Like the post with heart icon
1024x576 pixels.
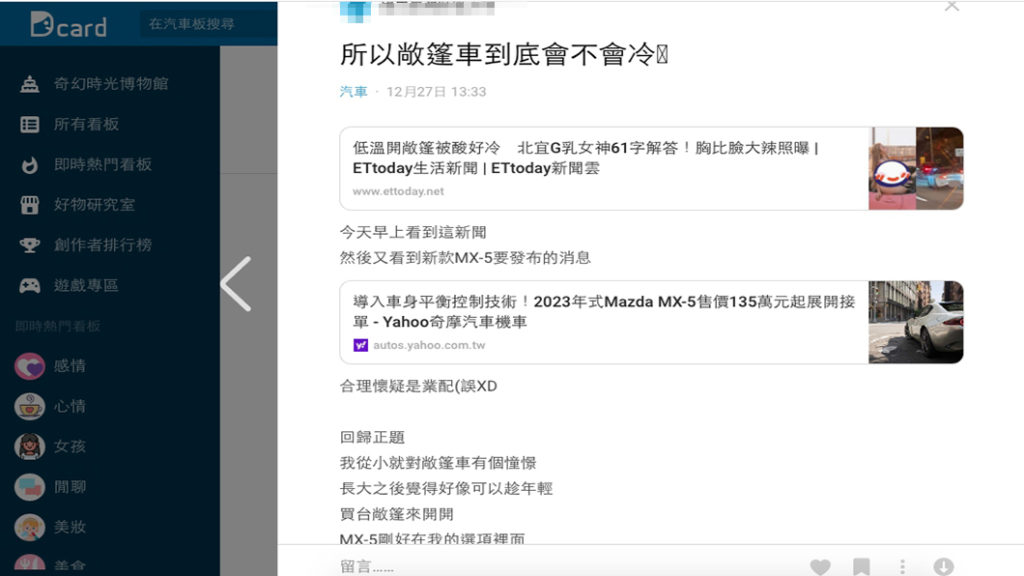tap(820, 566)
